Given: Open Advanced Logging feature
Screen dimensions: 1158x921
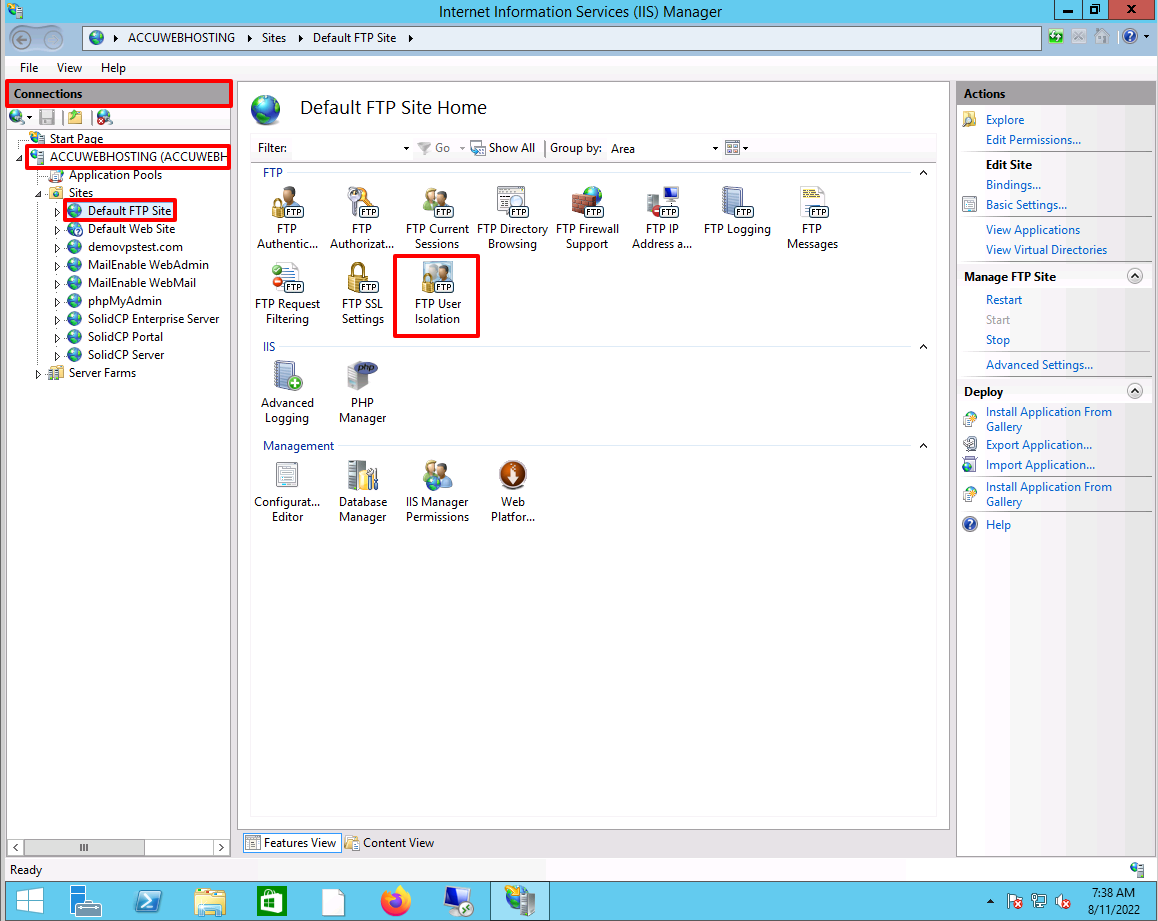Looking at the screenshot, I should tap(287, 393).
